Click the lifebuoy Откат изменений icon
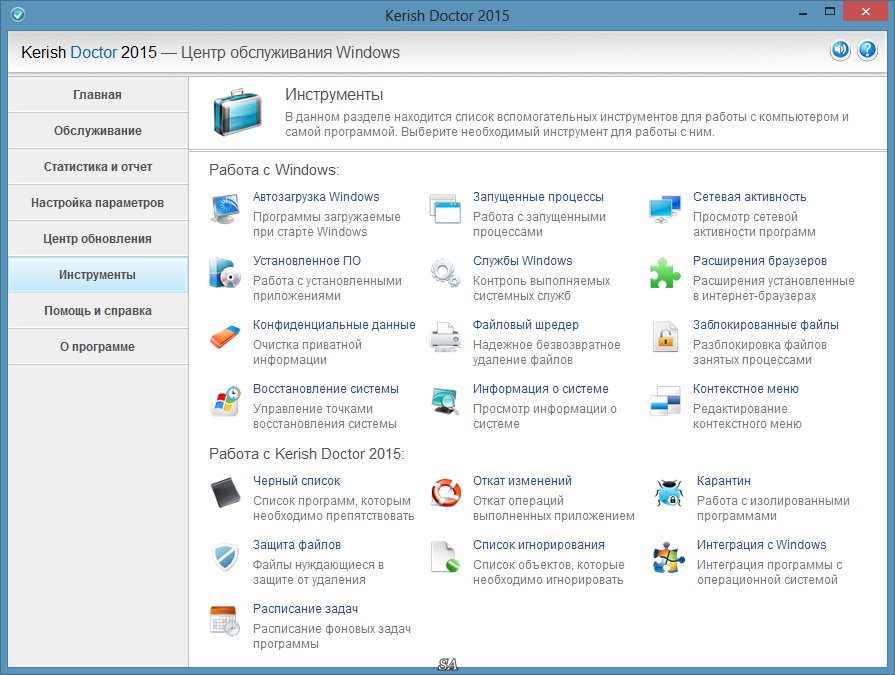895x675 pixels. tap(446, 492)
